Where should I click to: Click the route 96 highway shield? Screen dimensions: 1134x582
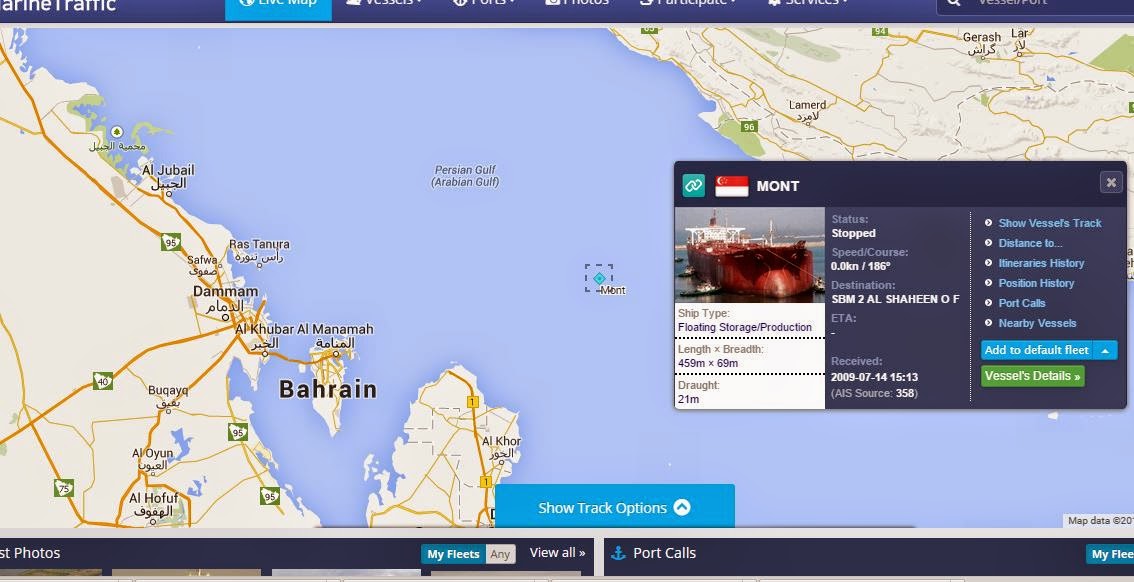click(749, 127)
